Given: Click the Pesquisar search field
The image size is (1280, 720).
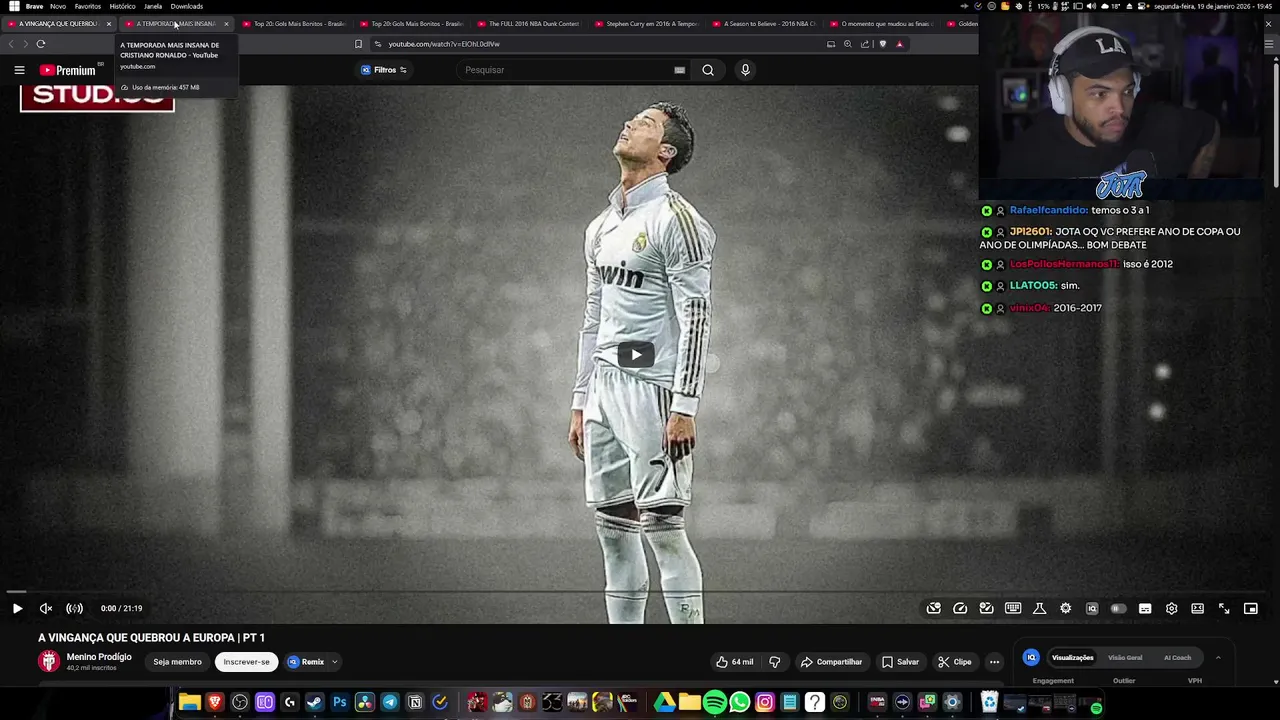Looking at the screenshot, I should tap(565, 70).
